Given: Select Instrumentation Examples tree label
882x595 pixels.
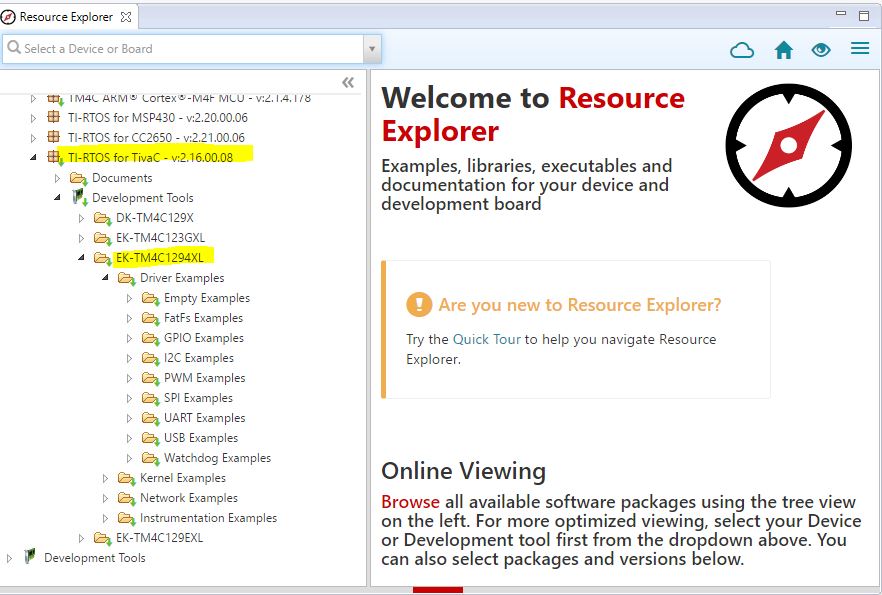Looking at the screenshot, I should pyautogui.click(x=209, y=518).
